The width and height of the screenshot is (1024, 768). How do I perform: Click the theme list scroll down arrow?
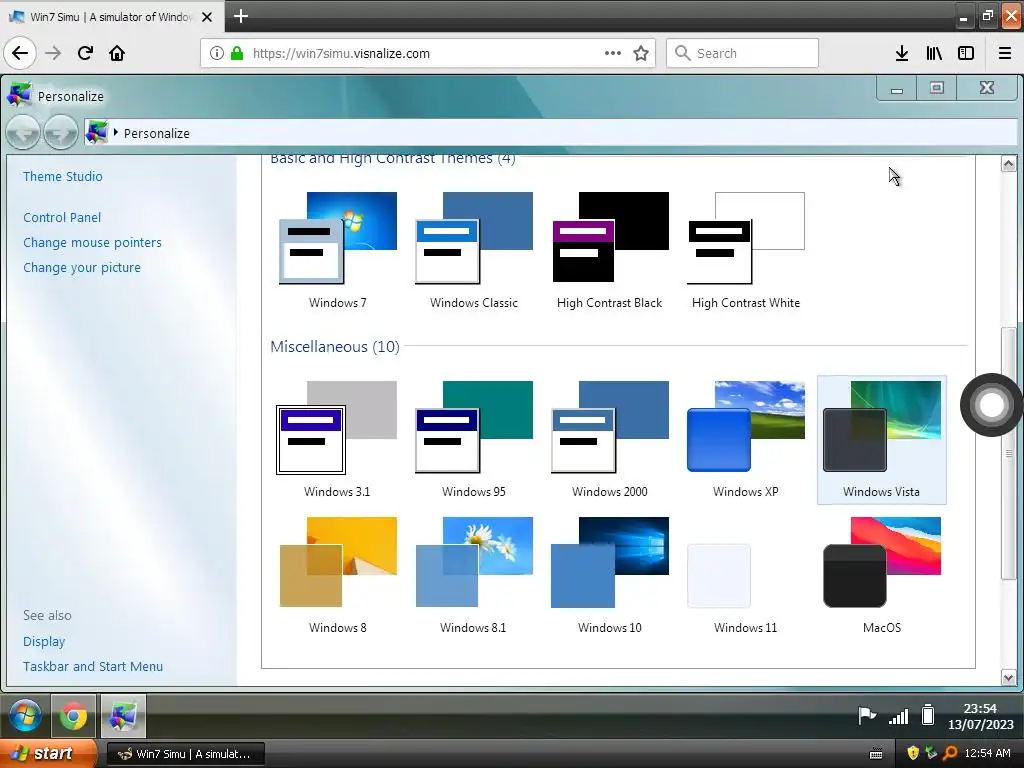click(x=1008, y=678)
